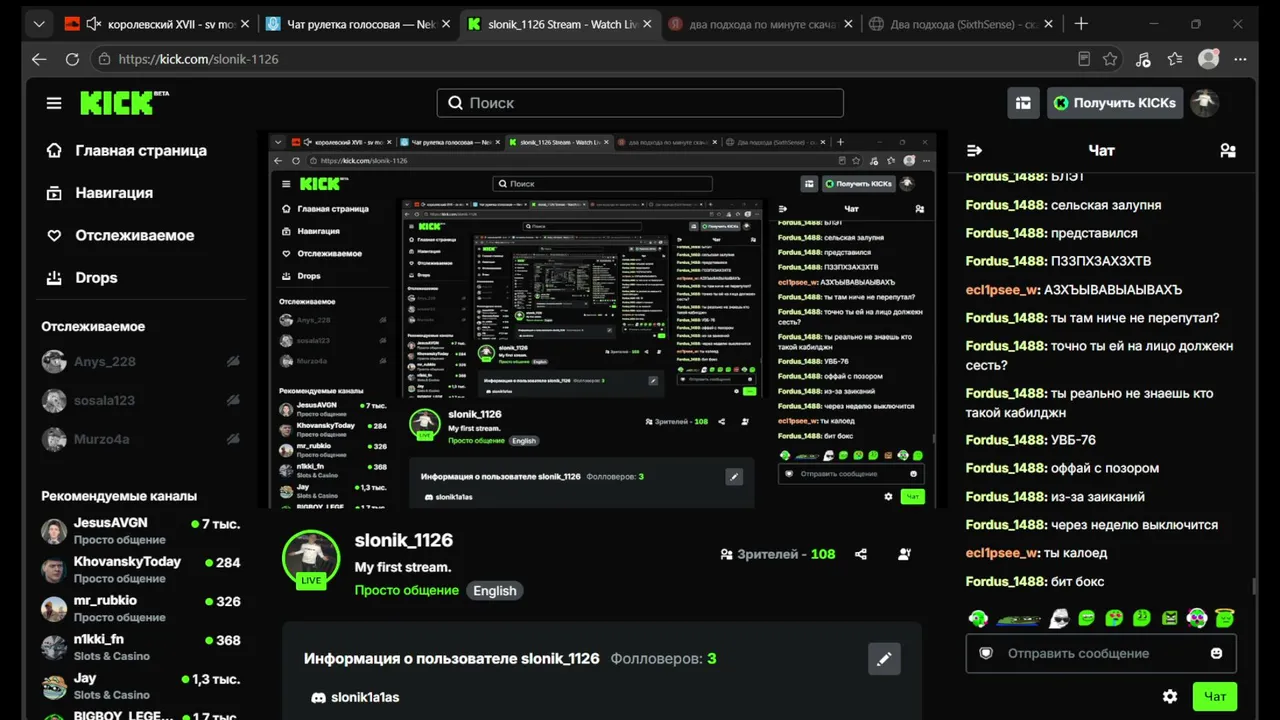The height and width of the screenshot is (720, 1280).
Task: Open the Kick hamburger sidebar menu
Action: tap(54, 103)
